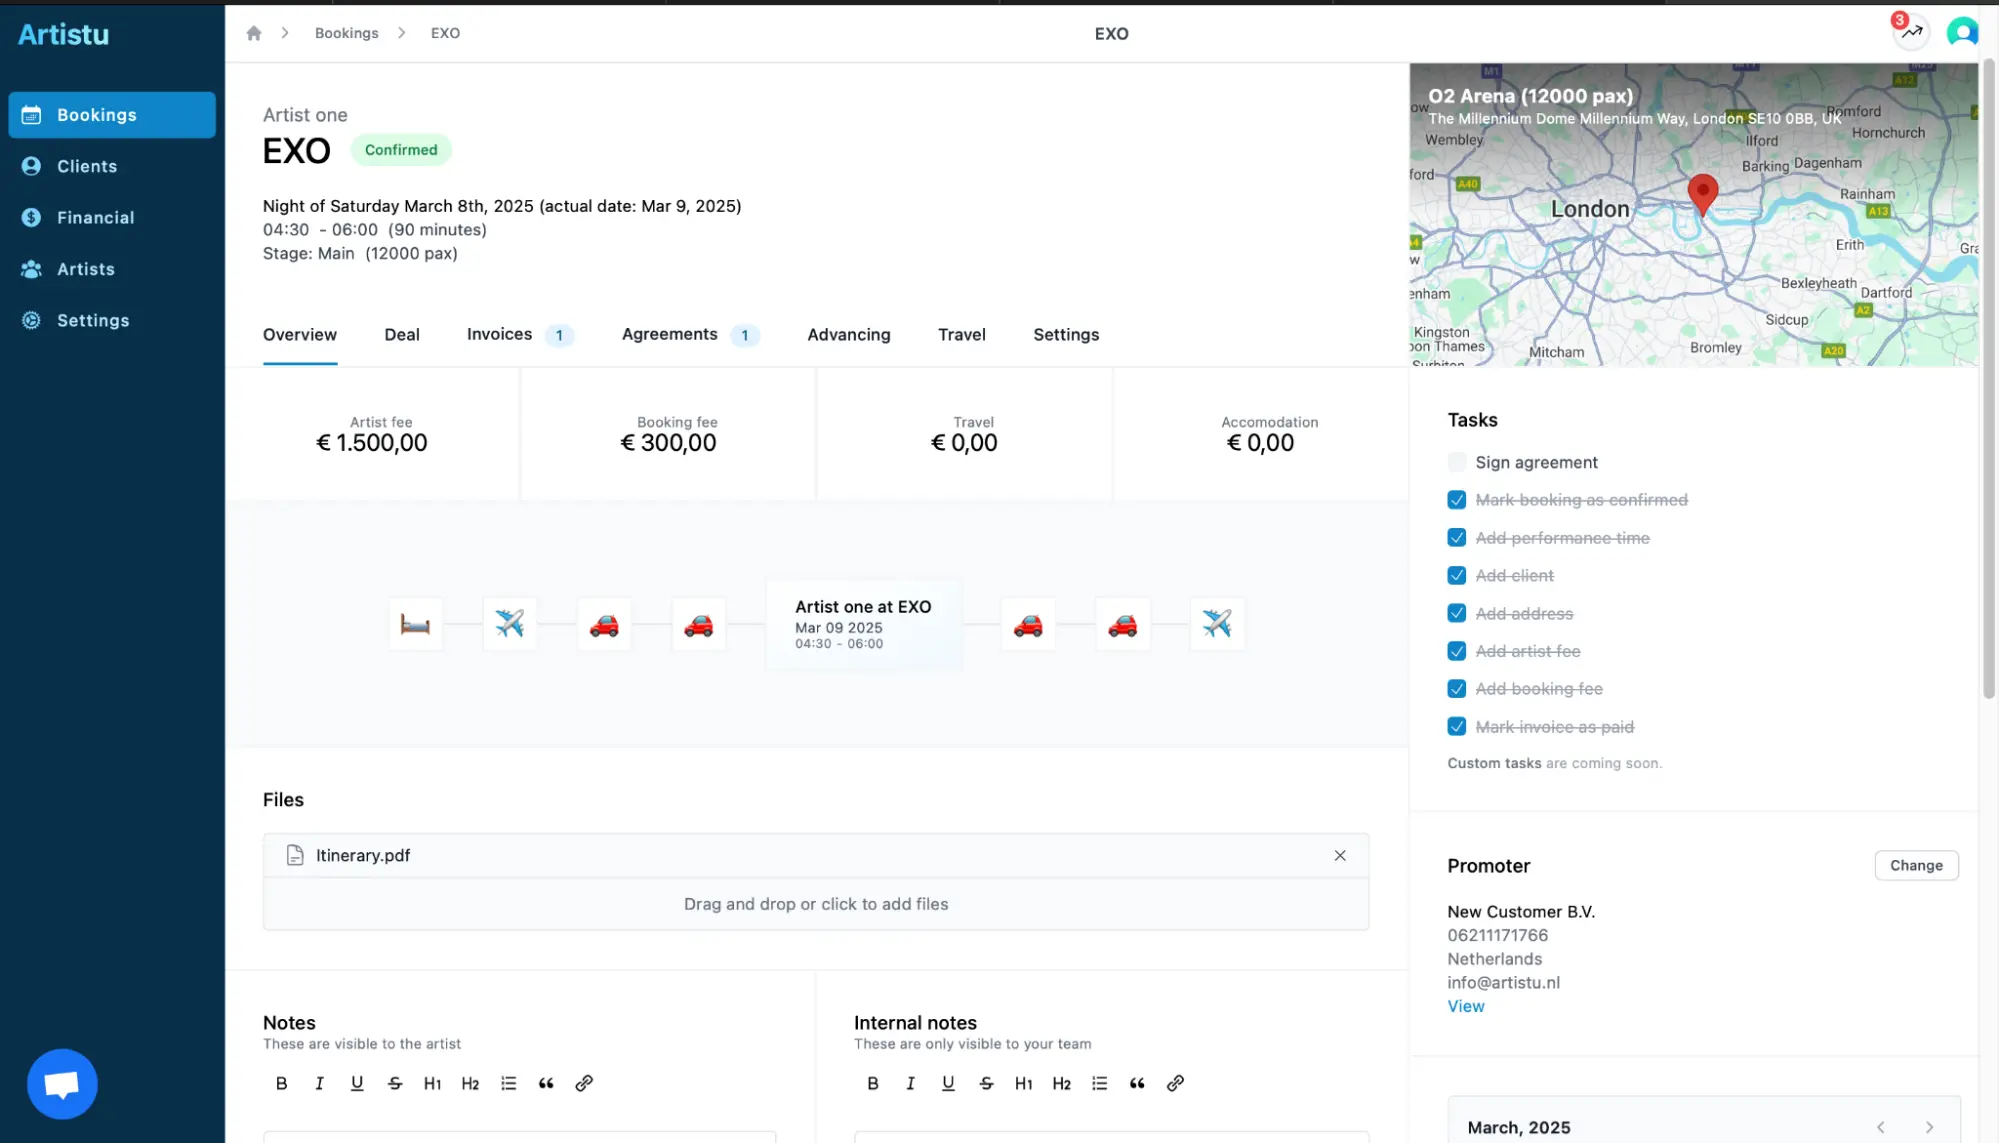This screenshot has height=1143, width=1999.
Task: Click the first airplane icon in timeline
Action: coord(509,624)
